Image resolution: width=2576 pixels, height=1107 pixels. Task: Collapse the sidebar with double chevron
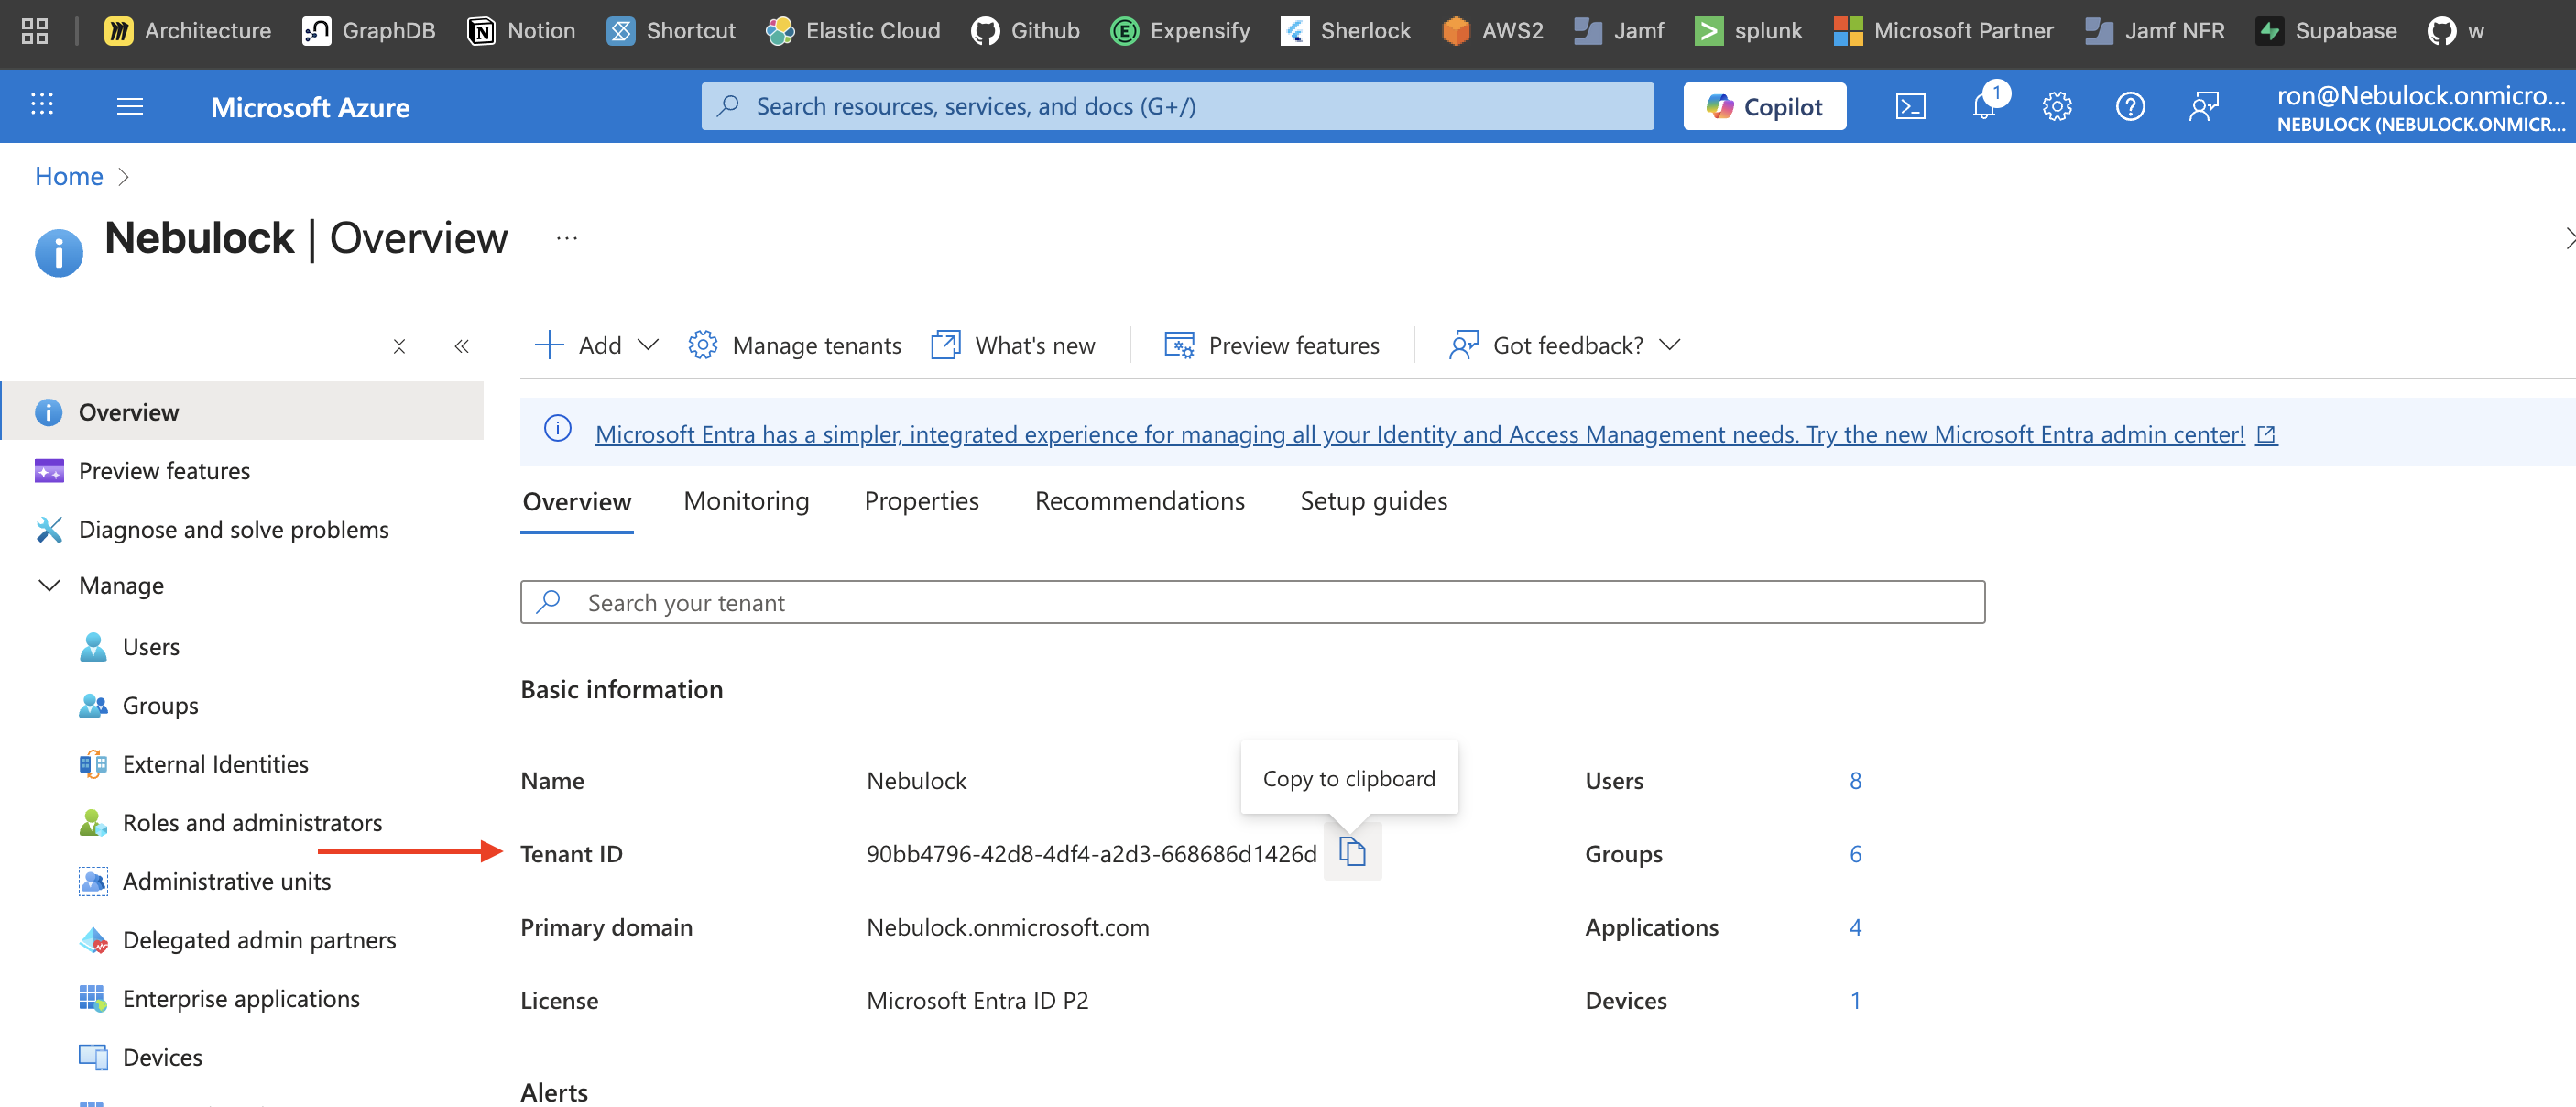click(461, 346)
